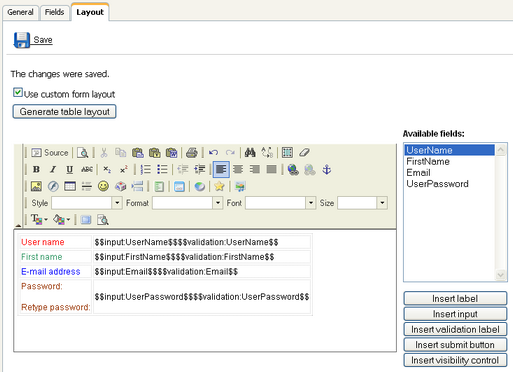The height and width of the screenshot is (372, 513).
Task: Open the Format dropdown
Action: 218,203
